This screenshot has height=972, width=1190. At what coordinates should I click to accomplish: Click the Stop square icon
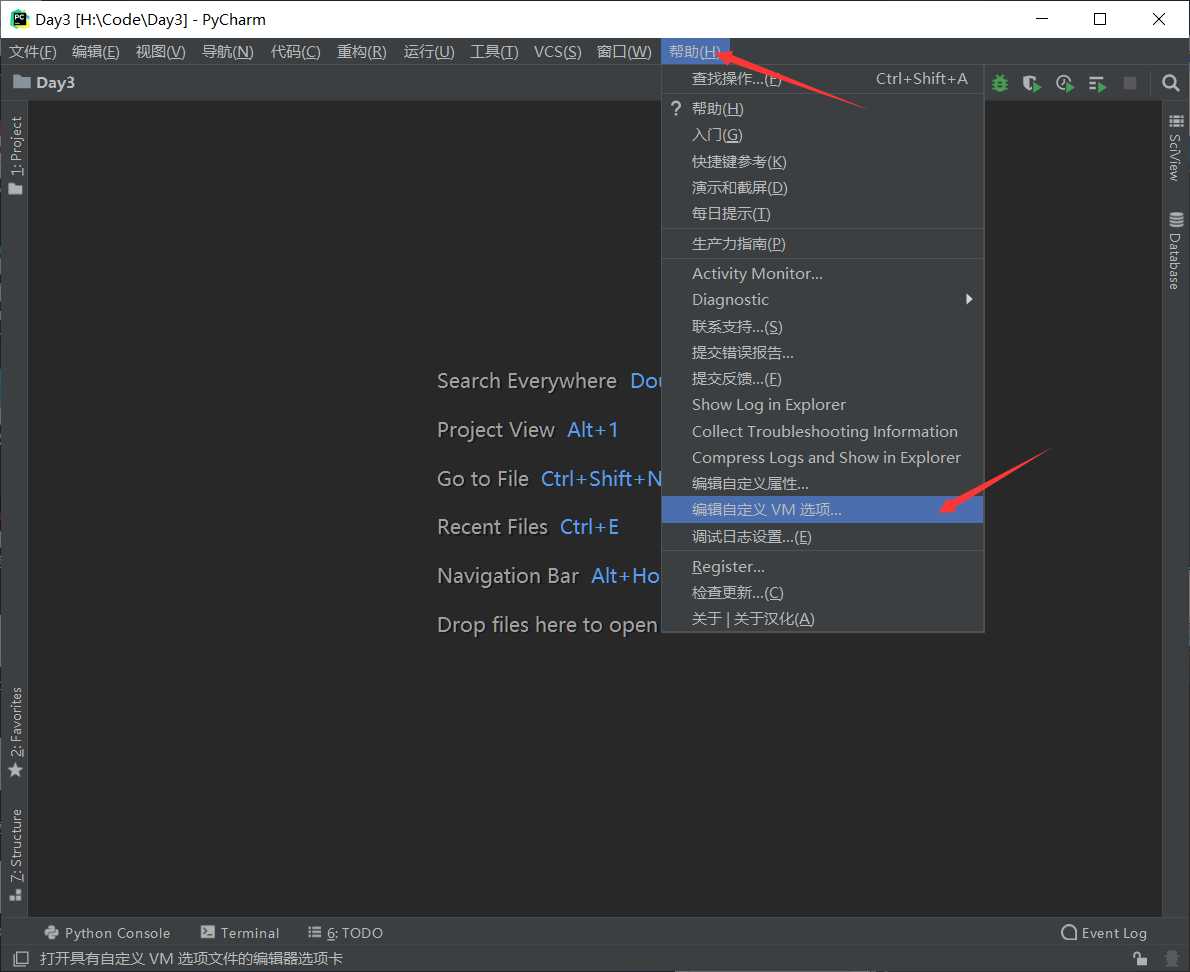click(1130, 83)
